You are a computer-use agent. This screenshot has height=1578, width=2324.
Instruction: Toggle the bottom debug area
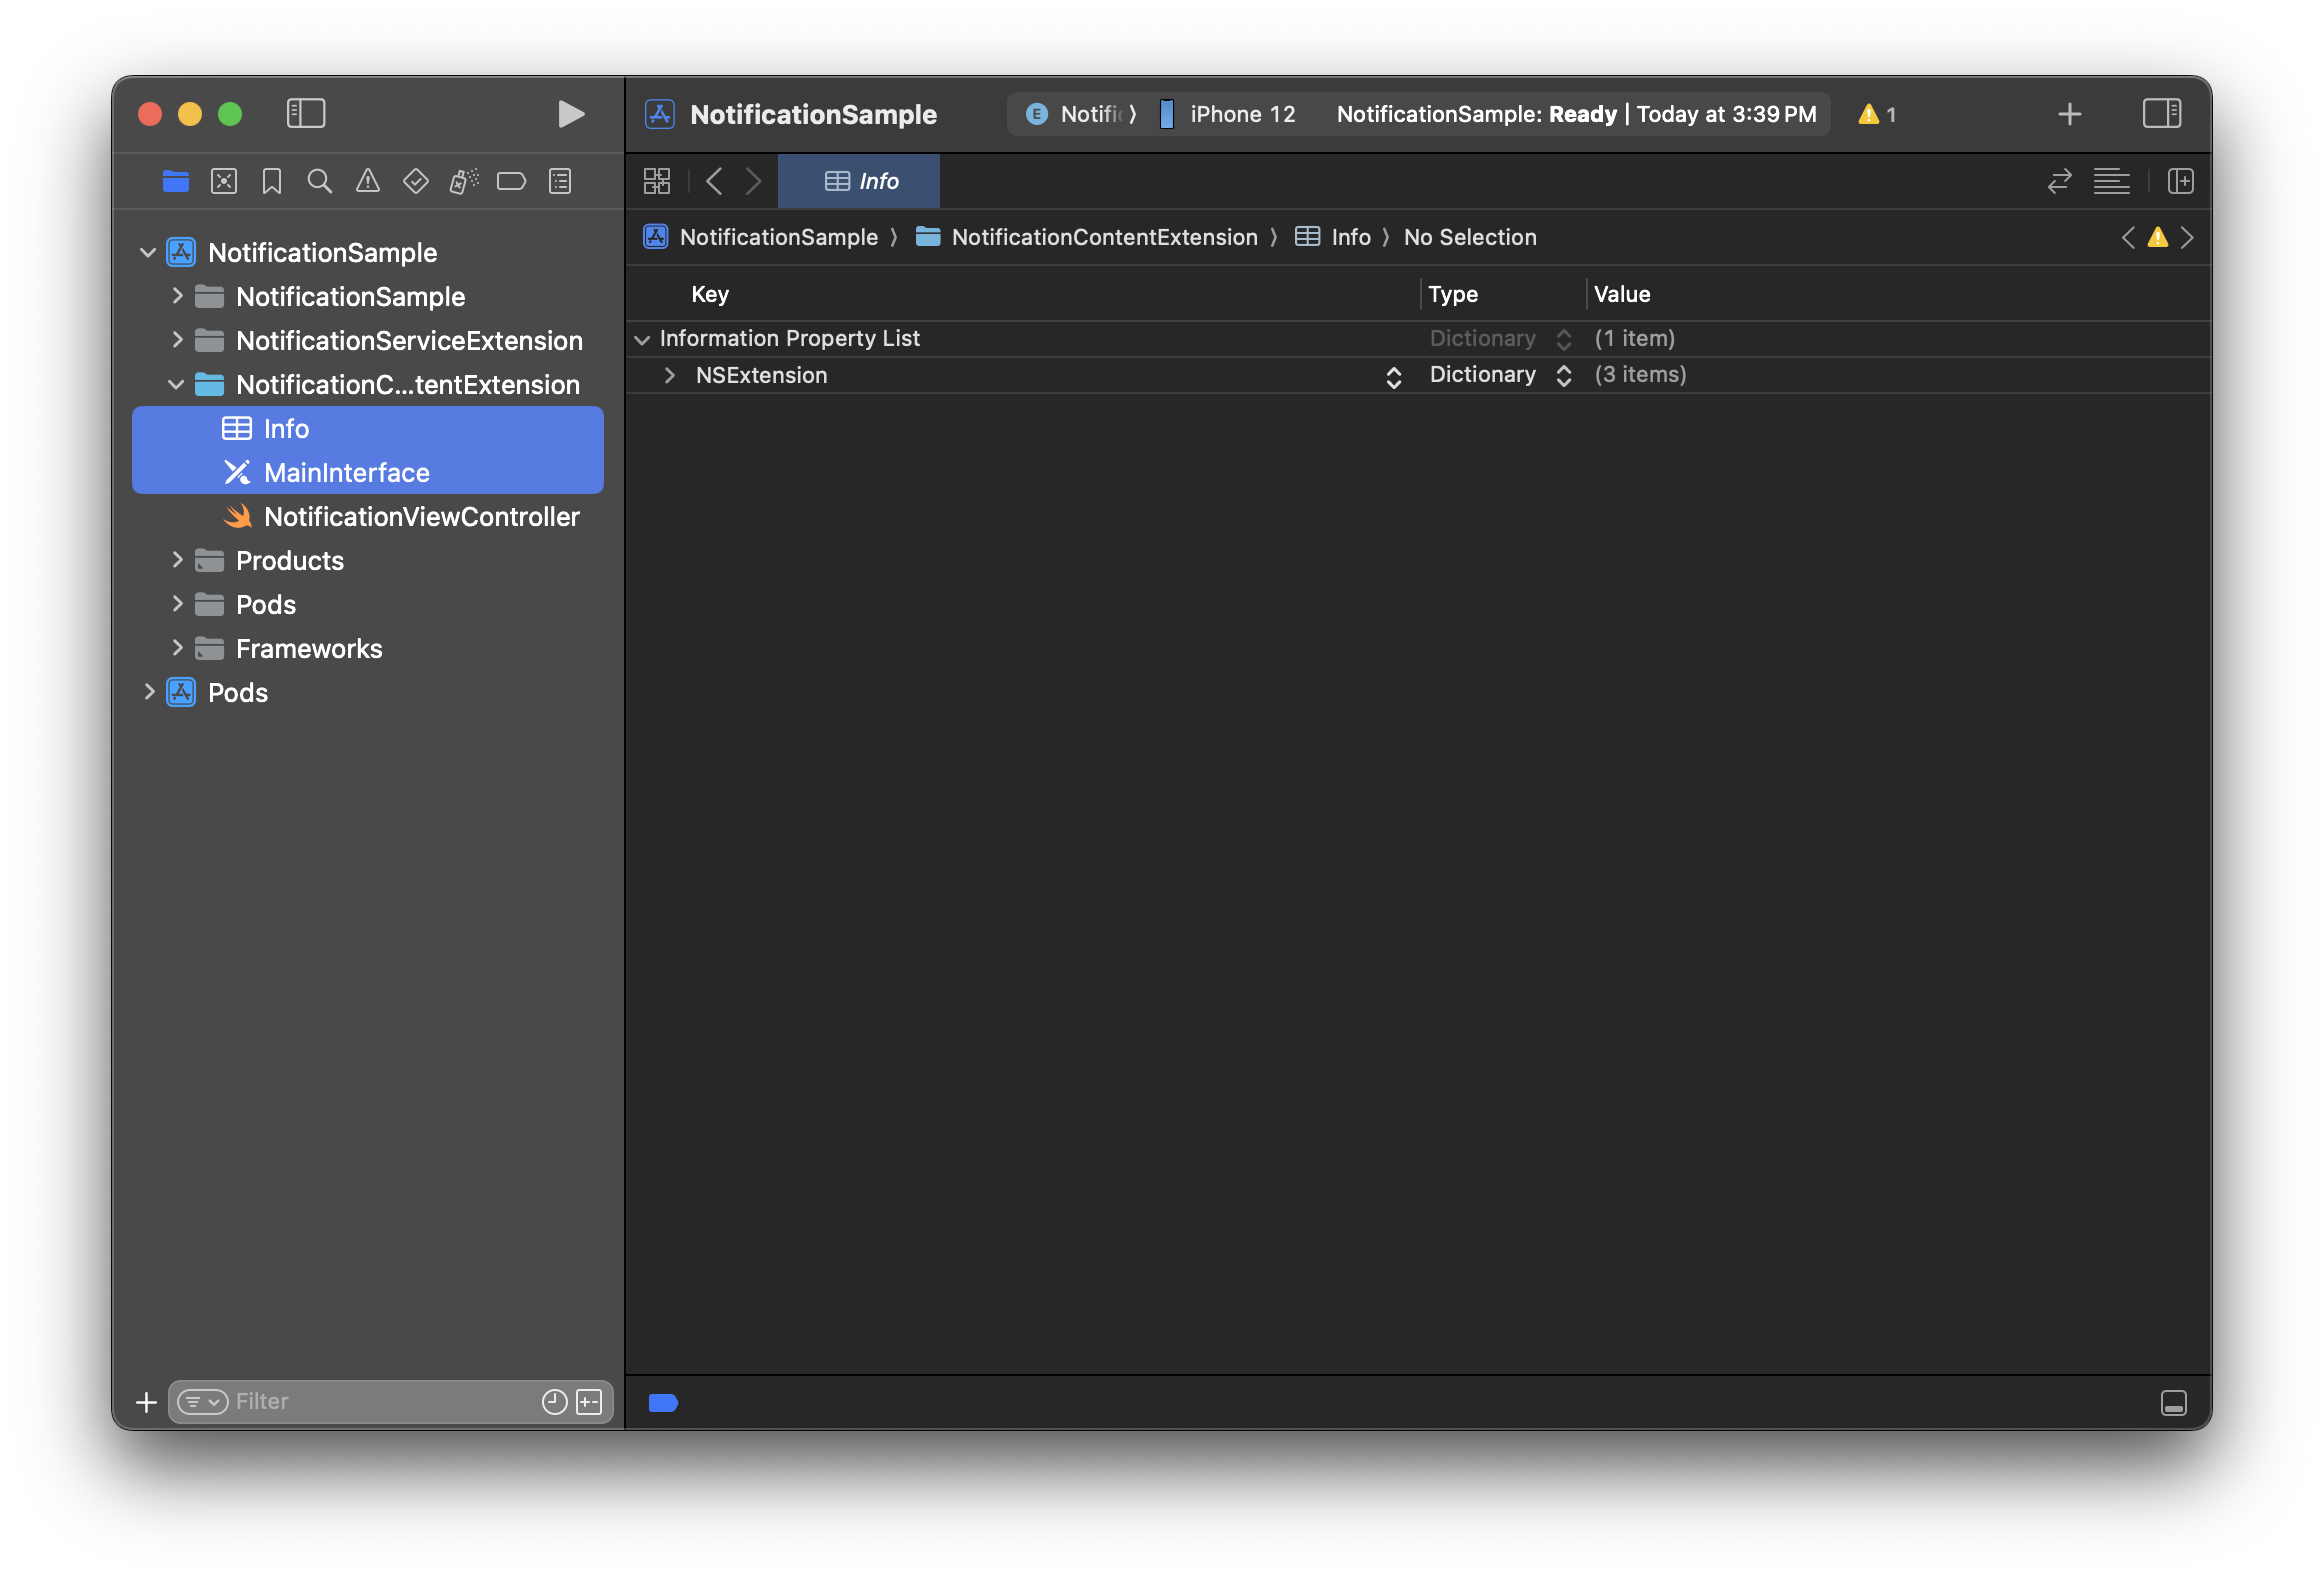[x=2173, y=1403]
